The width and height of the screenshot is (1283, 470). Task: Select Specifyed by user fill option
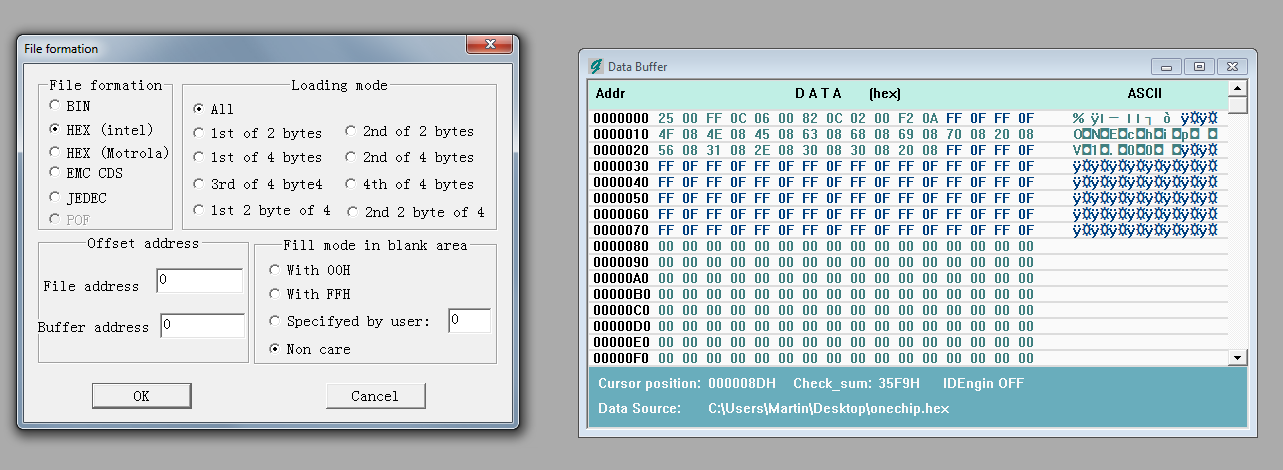275,321
